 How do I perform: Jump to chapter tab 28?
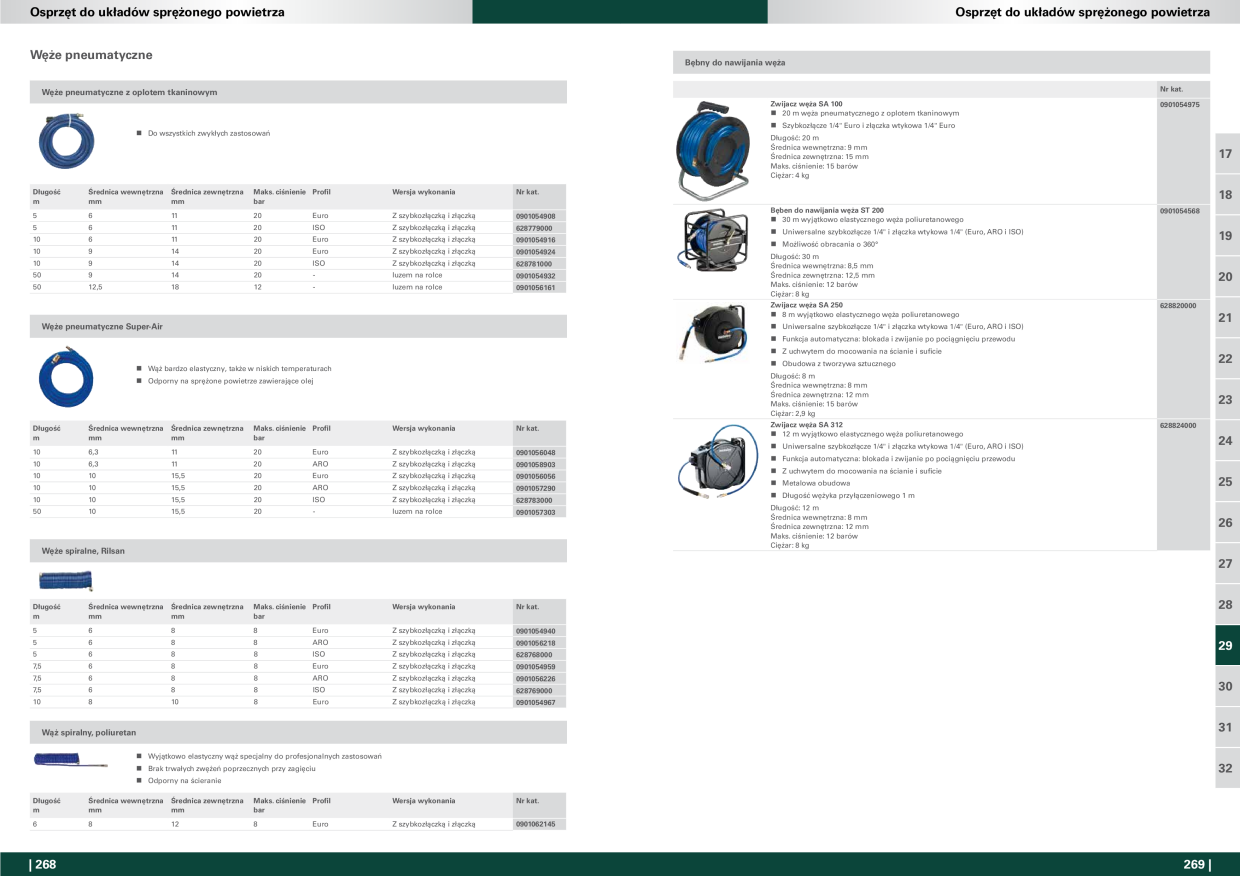point(1227,605)
